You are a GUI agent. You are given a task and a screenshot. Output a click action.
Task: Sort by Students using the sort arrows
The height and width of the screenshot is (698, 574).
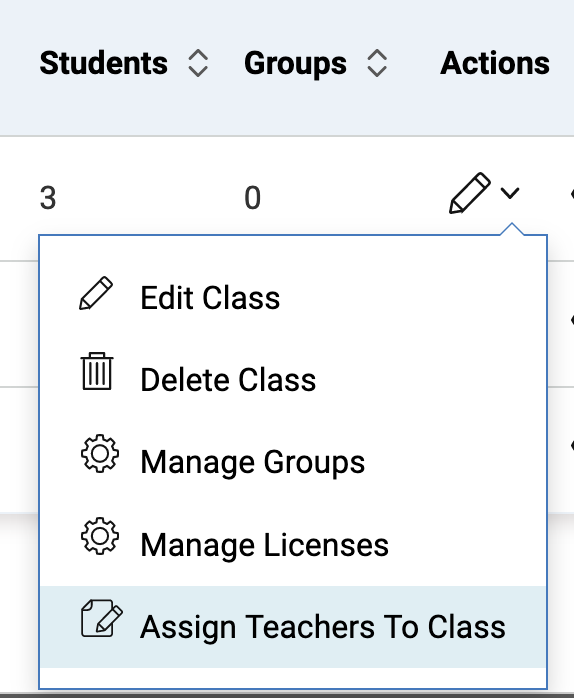[x=198, y=63]
